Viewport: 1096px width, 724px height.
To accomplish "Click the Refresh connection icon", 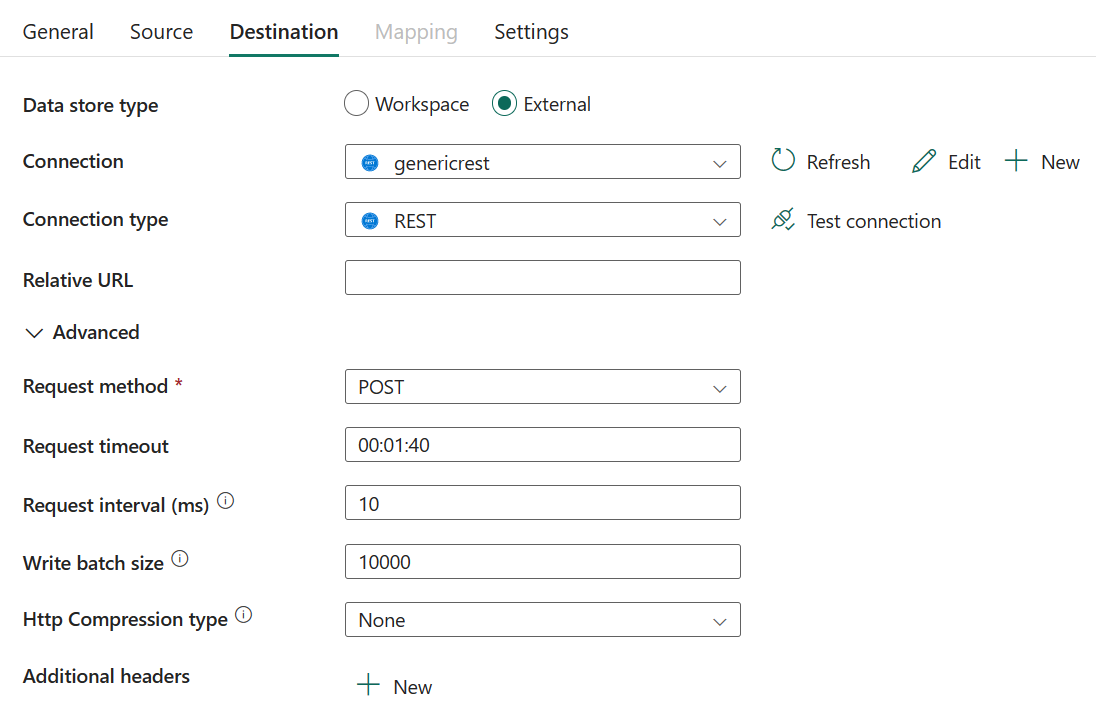I will click(x=783, y=161).
